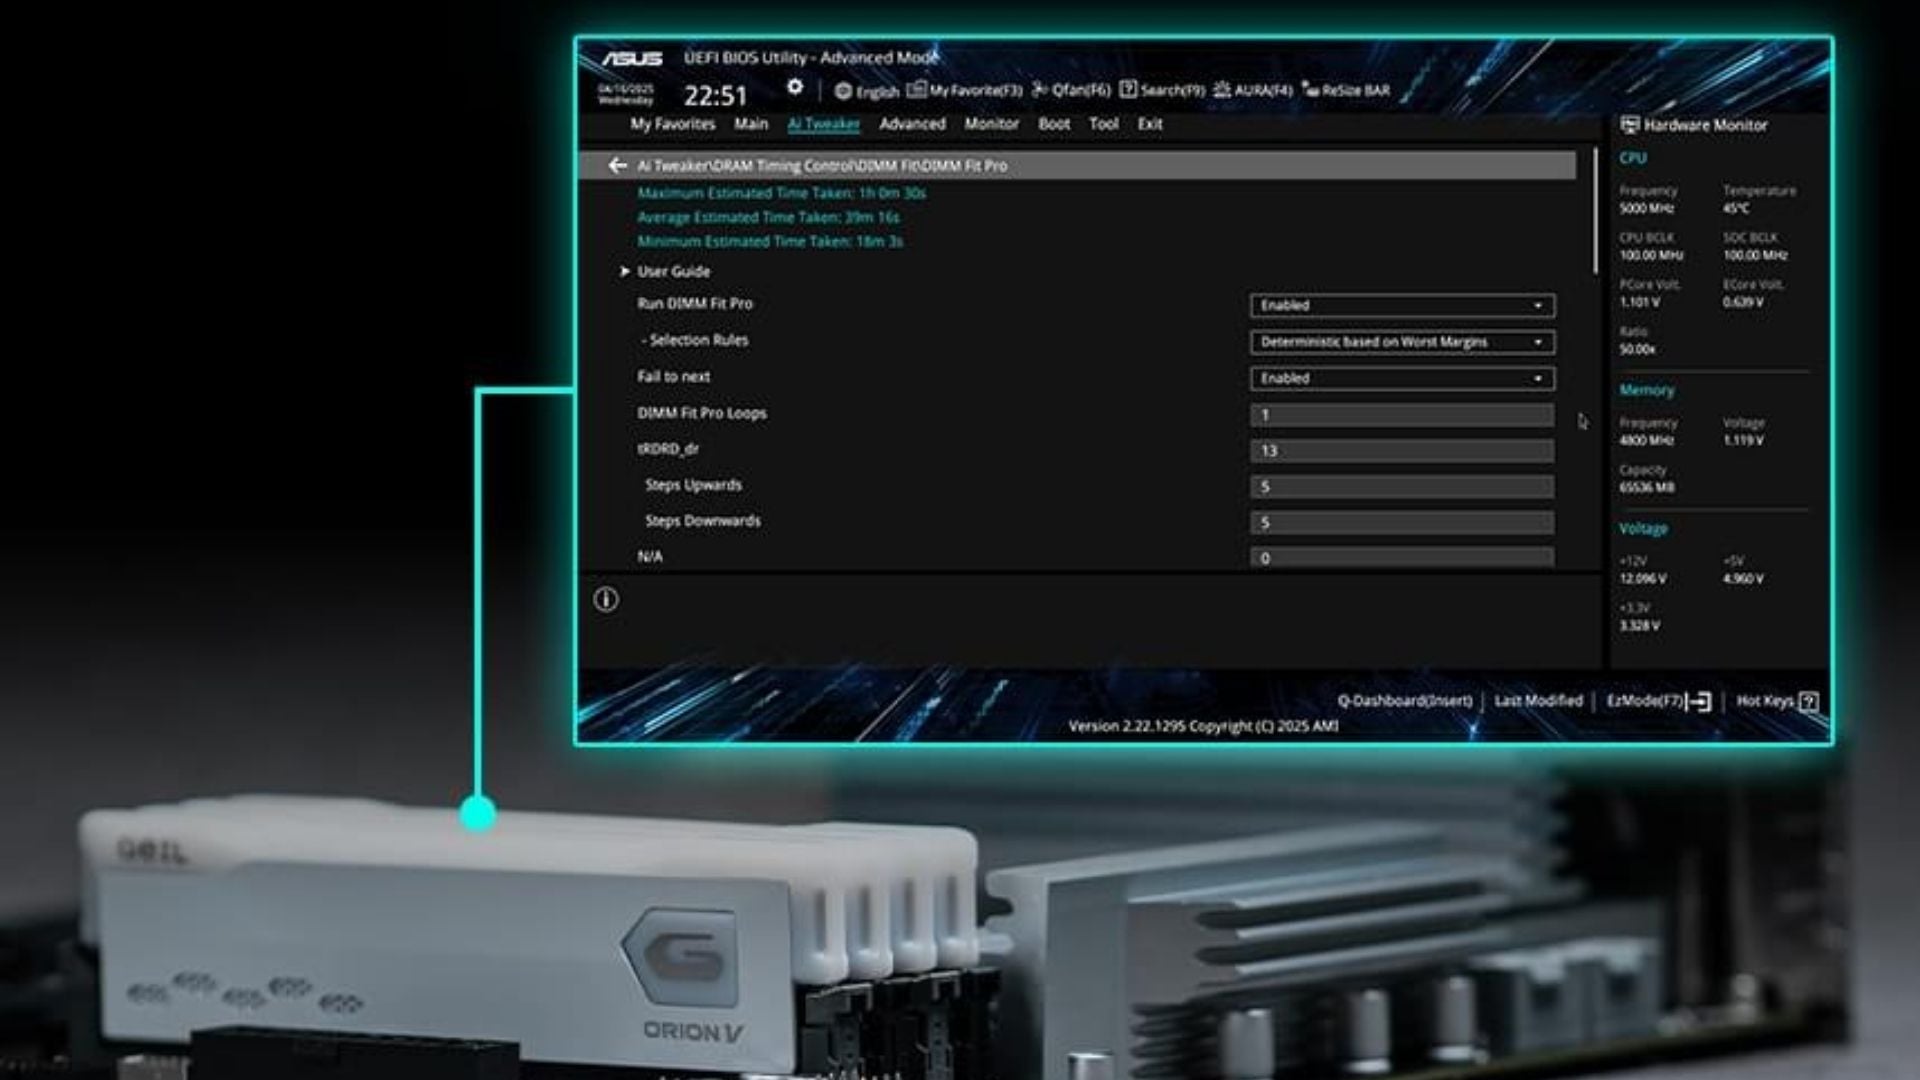Open Hot Keys help

[1777, 701]
